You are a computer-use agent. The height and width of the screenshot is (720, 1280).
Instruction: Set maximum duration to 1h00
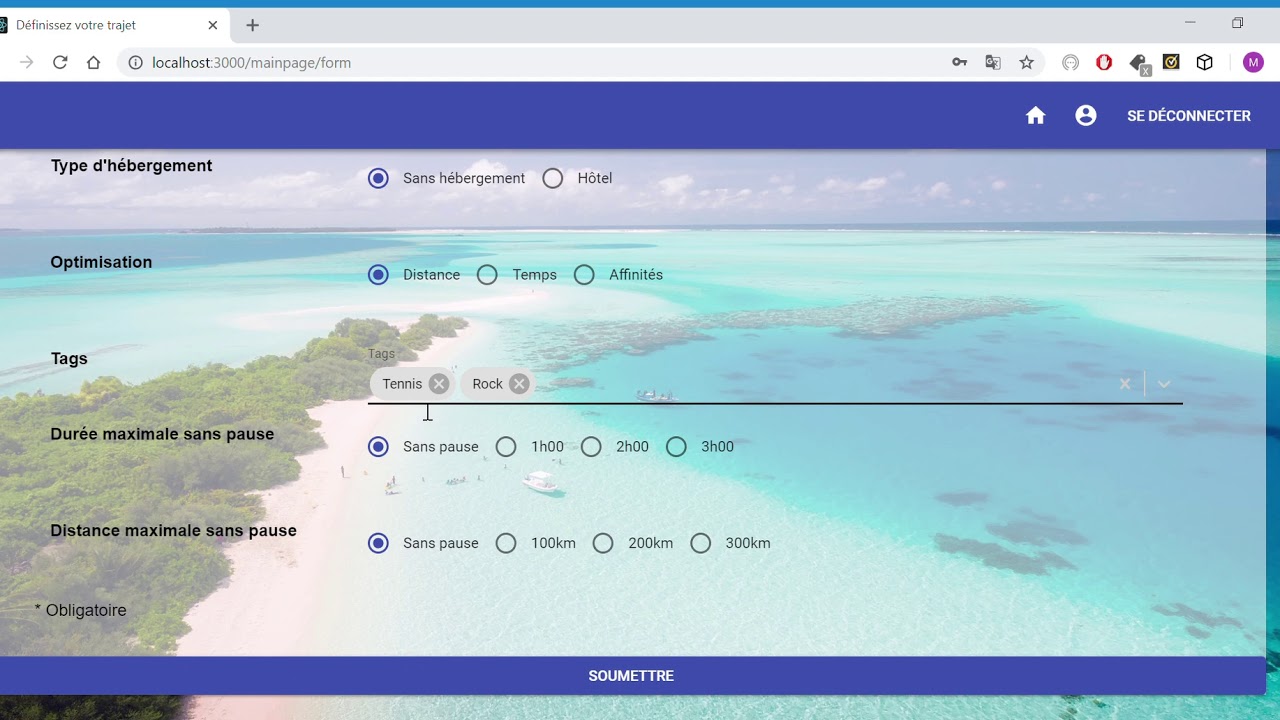coord(506,447)
